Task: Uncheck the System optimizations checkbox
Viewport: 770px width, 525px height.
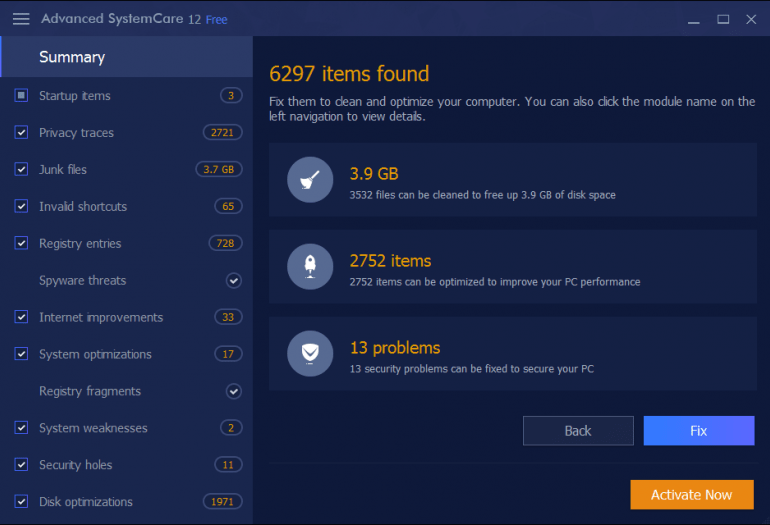Action: [x=21, y=354]
